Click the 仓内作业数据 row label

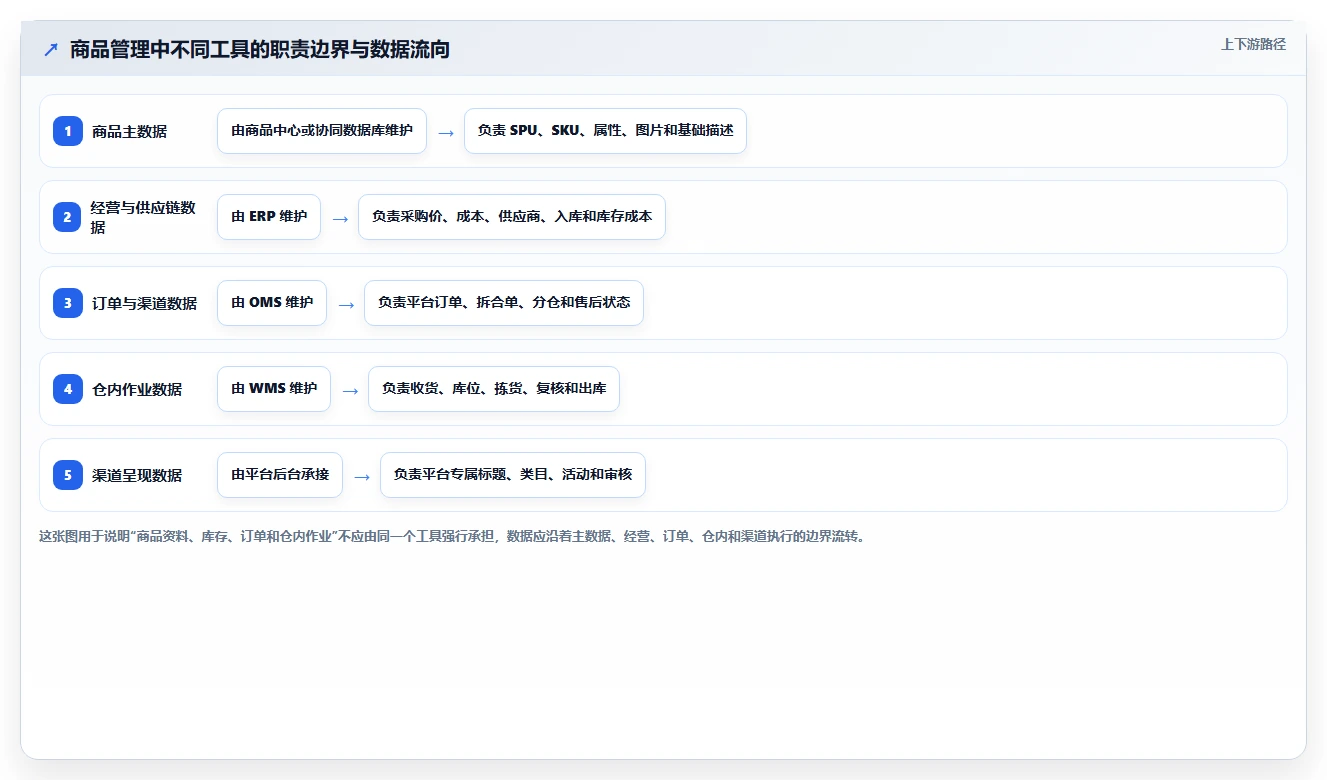click(137, 389)
